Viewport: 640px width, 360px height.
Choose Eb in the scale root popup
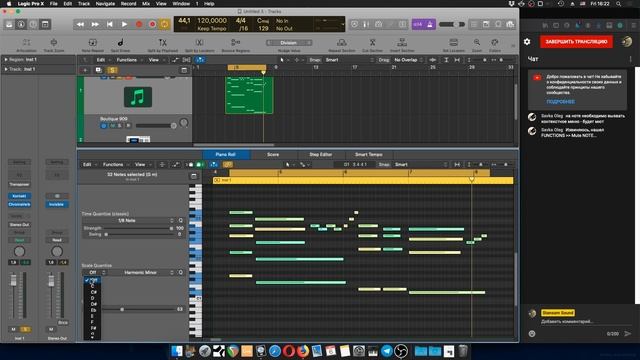(93, 310)
